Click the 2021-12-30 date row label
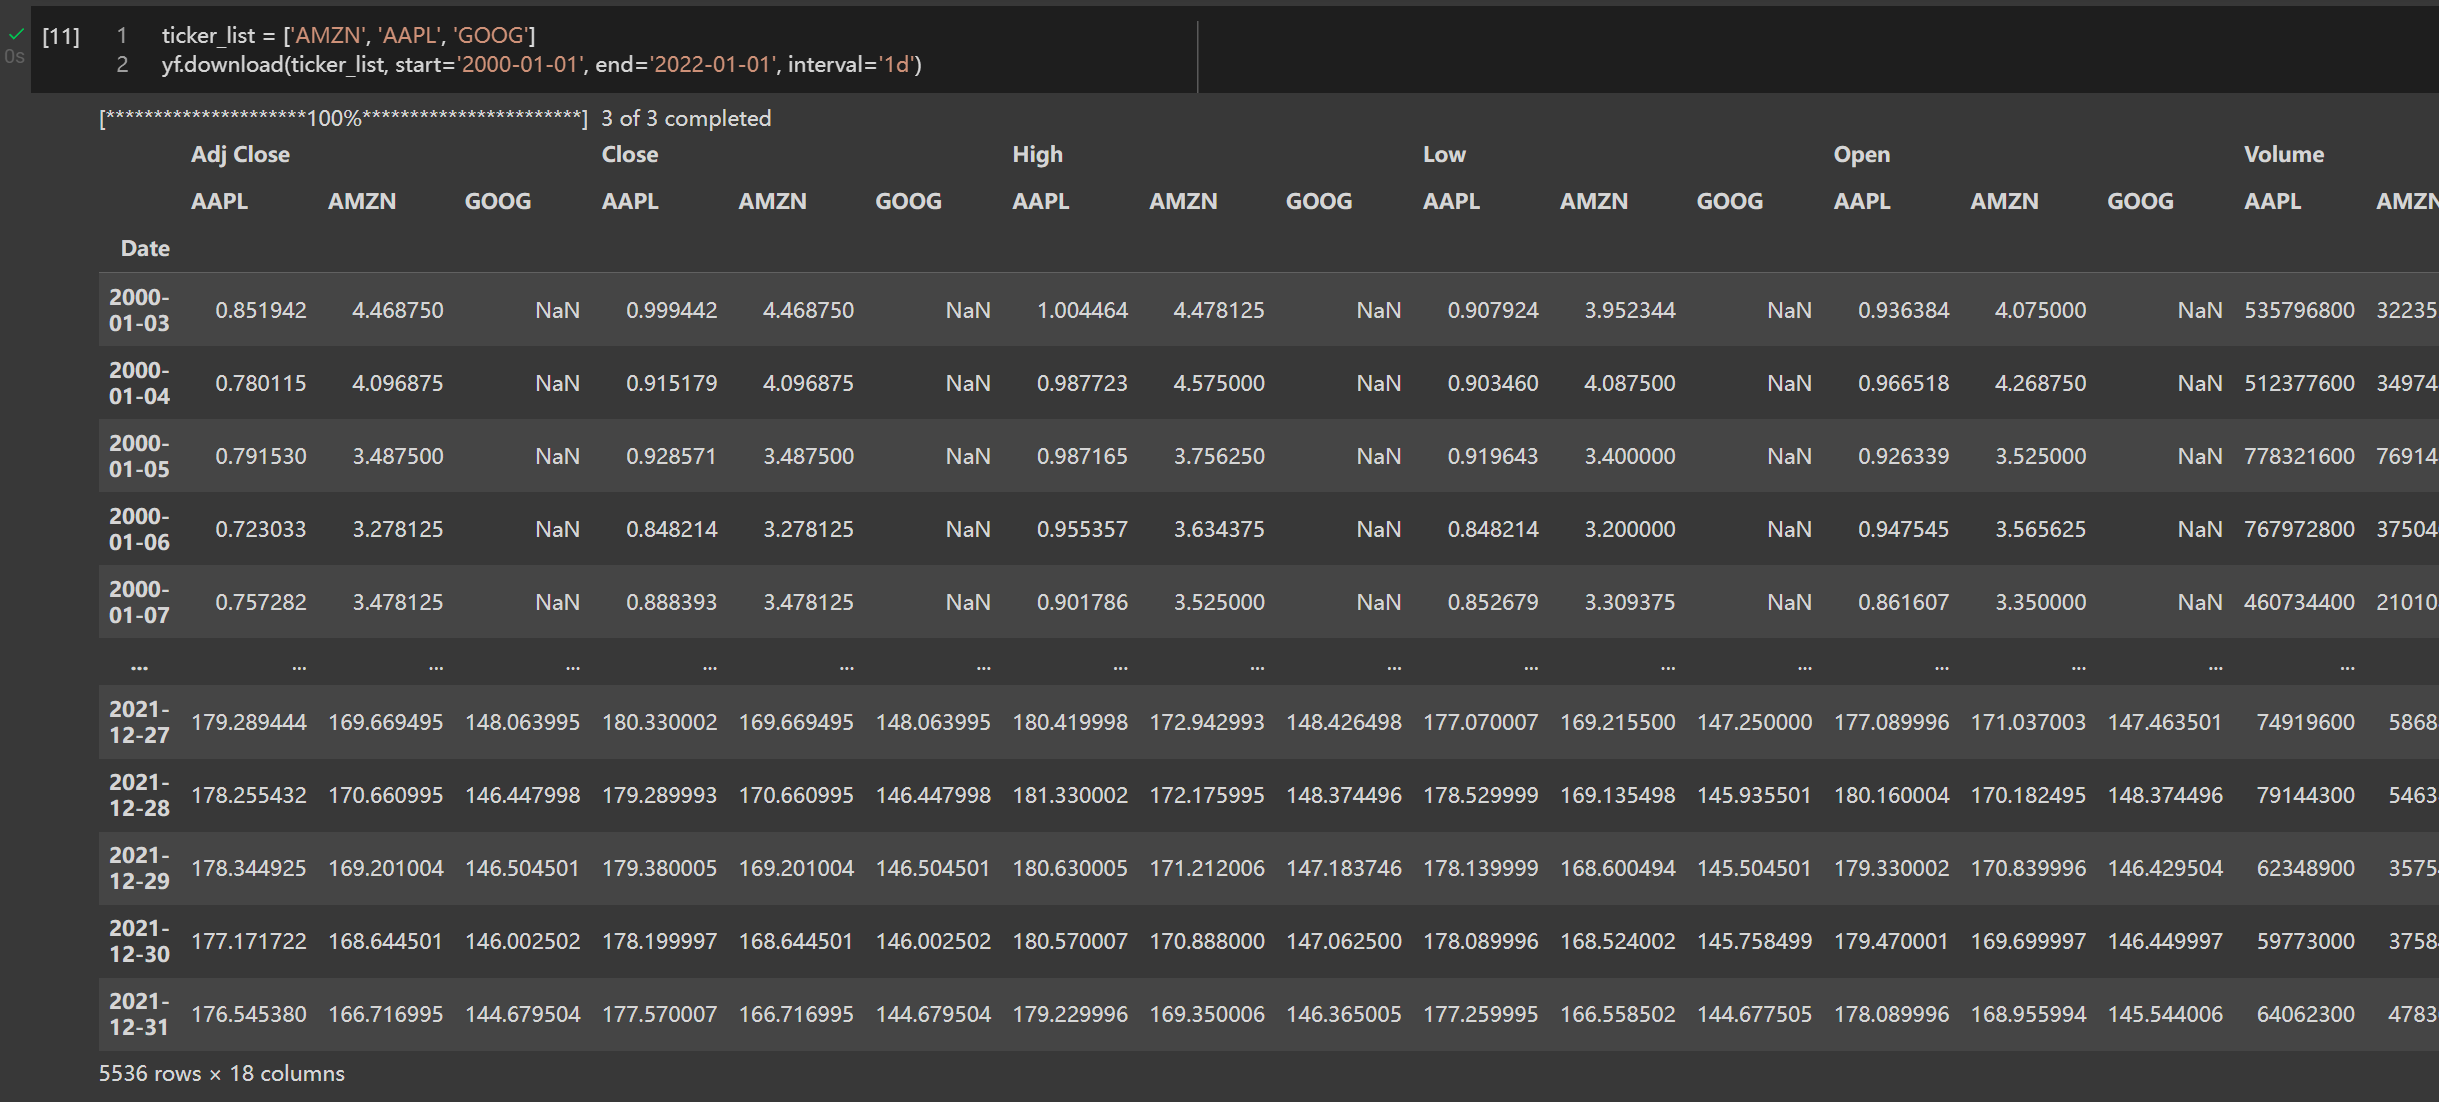This screenshot has width=2439, height=1102. [x=139, y=941]
